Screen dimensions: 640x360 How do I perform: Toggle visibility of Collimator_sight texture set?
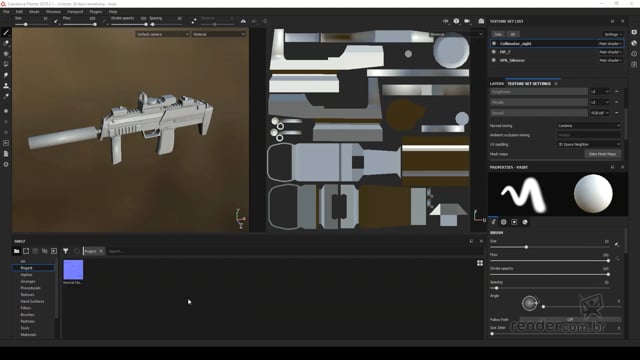[494, 43]
